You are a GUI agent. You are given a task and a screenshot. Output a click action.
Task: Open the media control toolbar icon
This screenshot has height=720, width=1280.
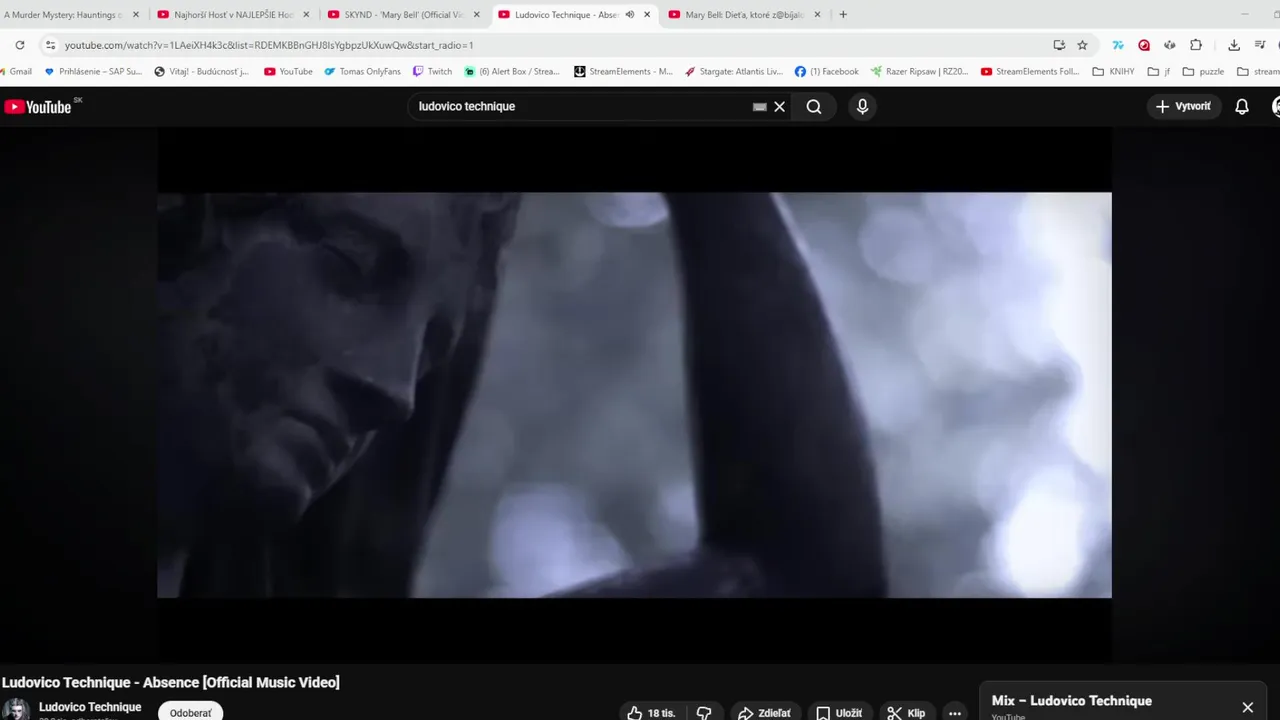(1260, 45)
